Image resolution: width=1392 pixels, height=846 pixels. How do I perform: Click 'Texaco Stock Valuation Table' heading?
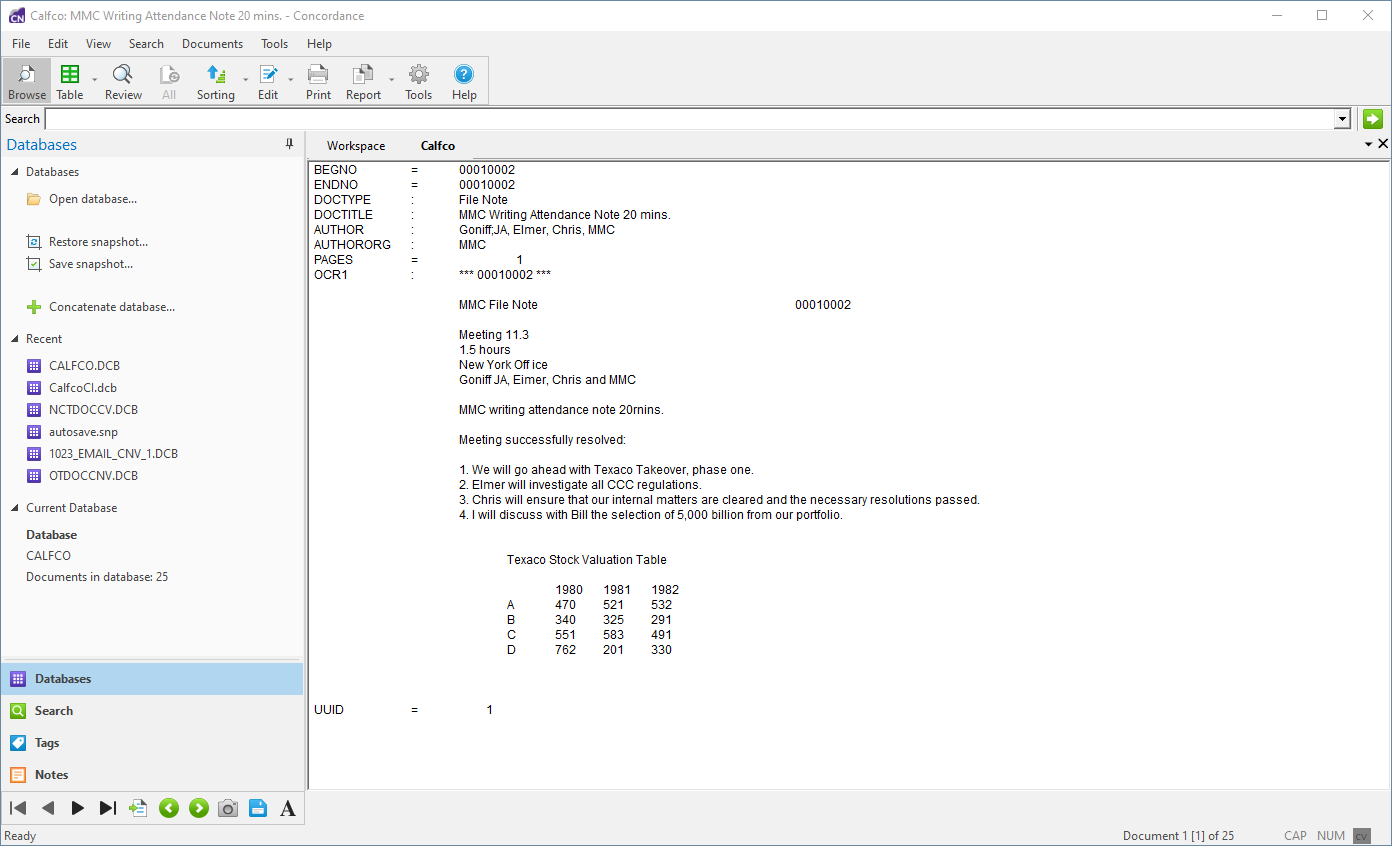point(586,560)
